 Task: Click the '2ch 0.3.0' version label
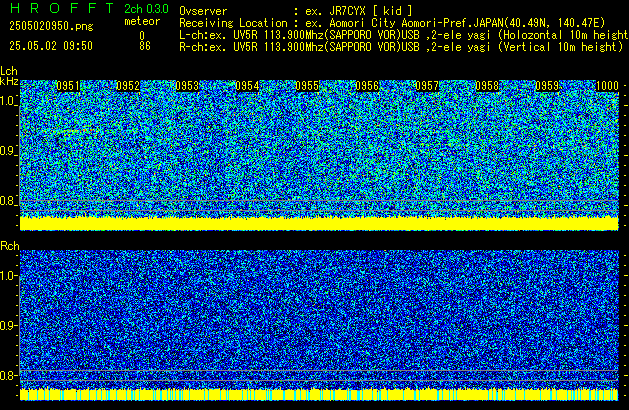pyautogui.click(x=146, y=9)
